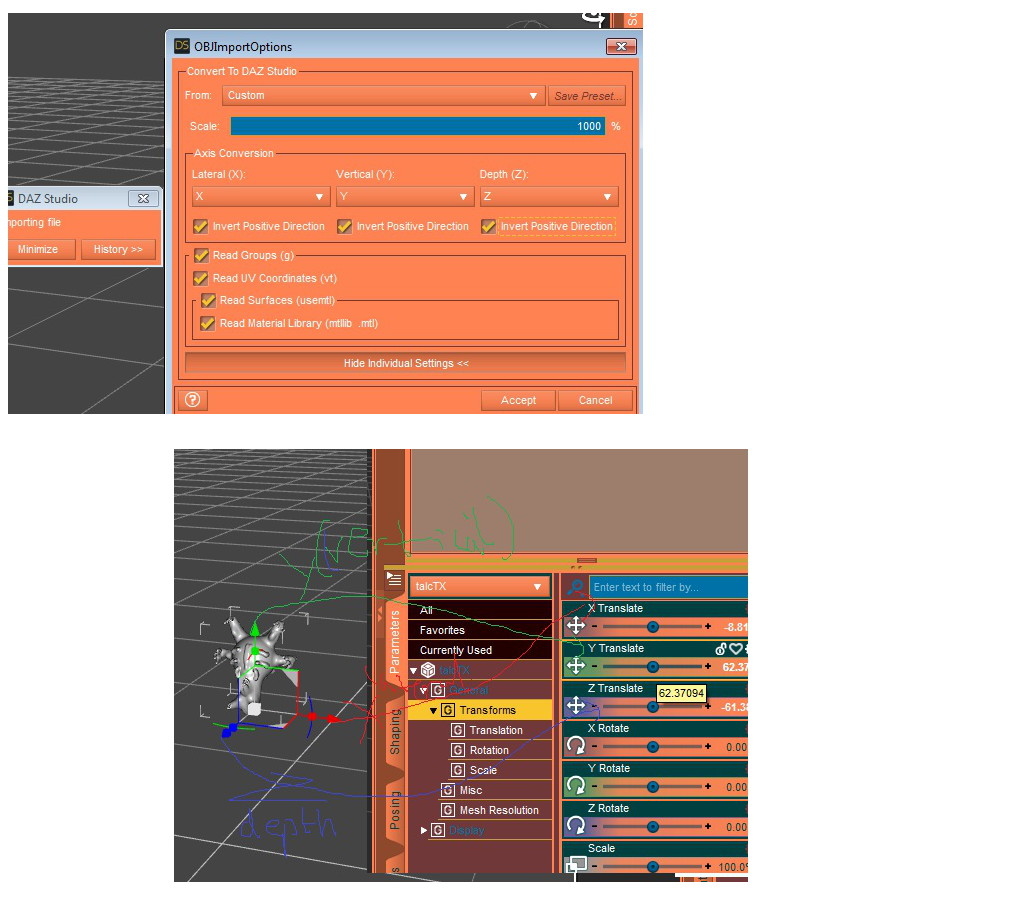The image size is (1016, 917).
Task: Disable Read Material Library checkbox
Action: point(208,323)
